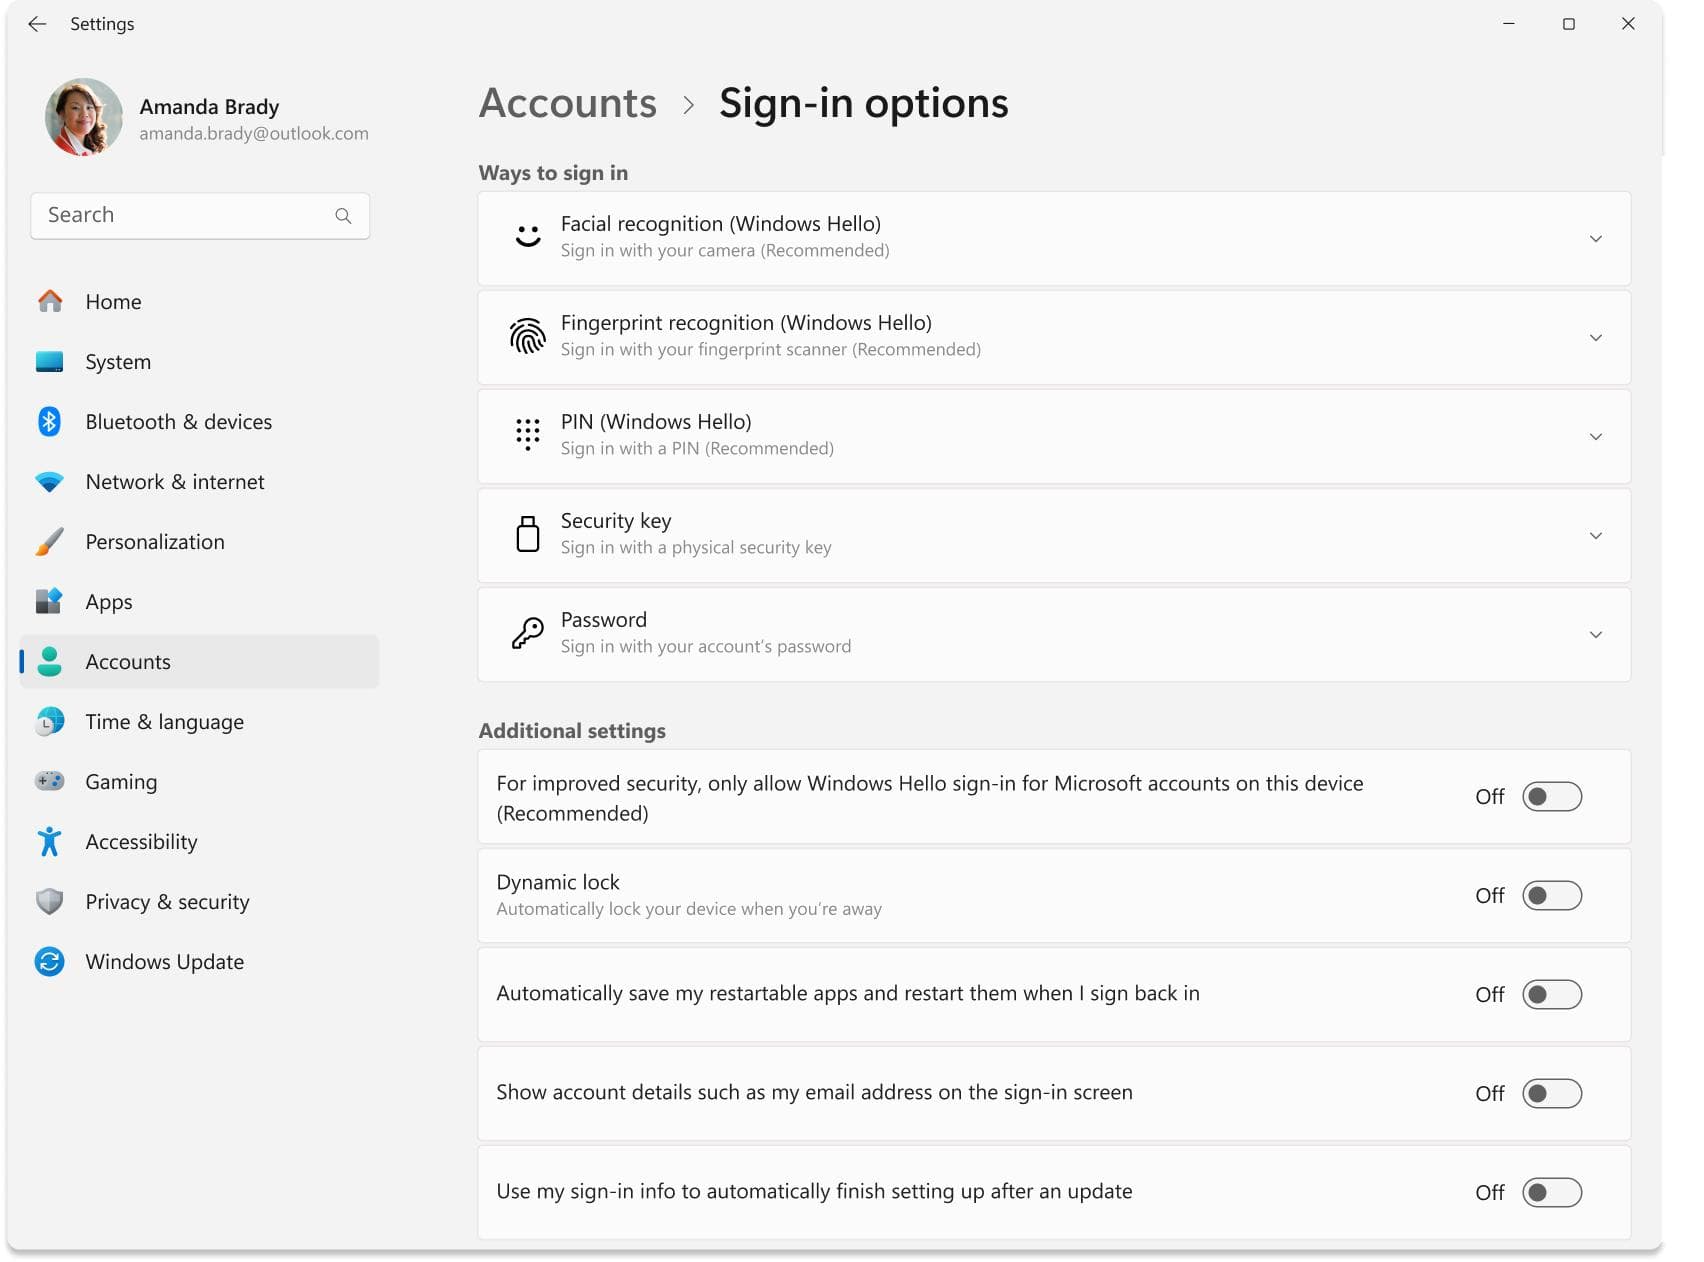Click the Bluetooth icon in sidebar
The height and width of the screenshot is (1262, 1704).
(50, 421)
